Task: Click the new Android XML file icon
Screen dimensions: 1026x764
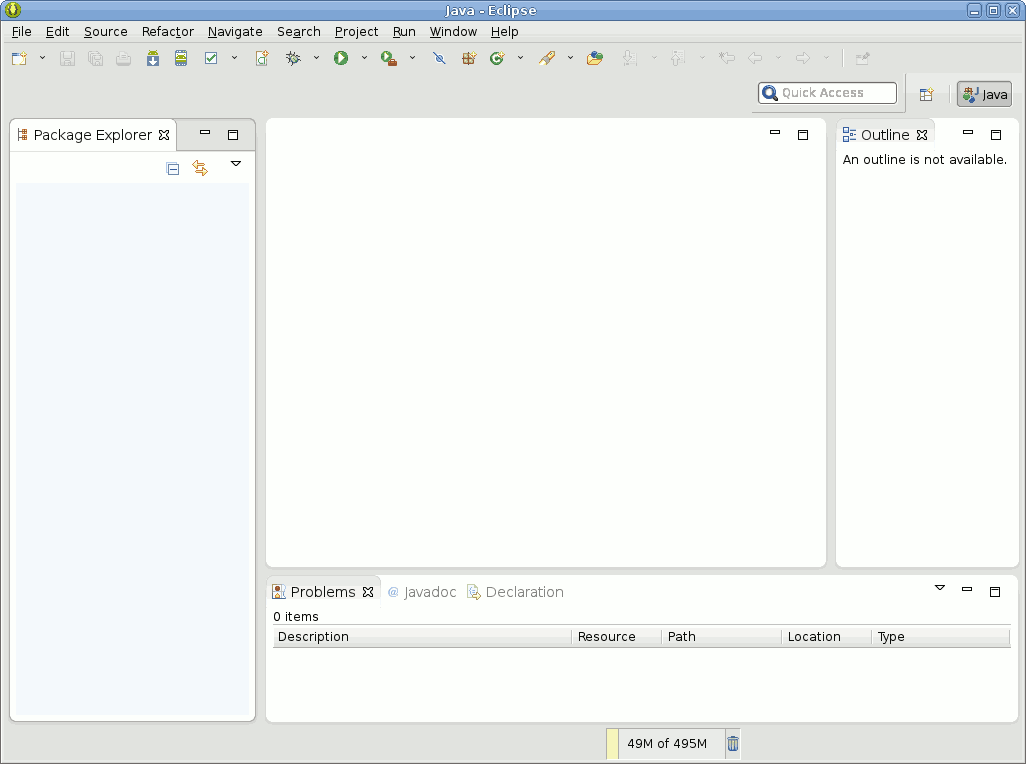Action: (x=262, y=58)
